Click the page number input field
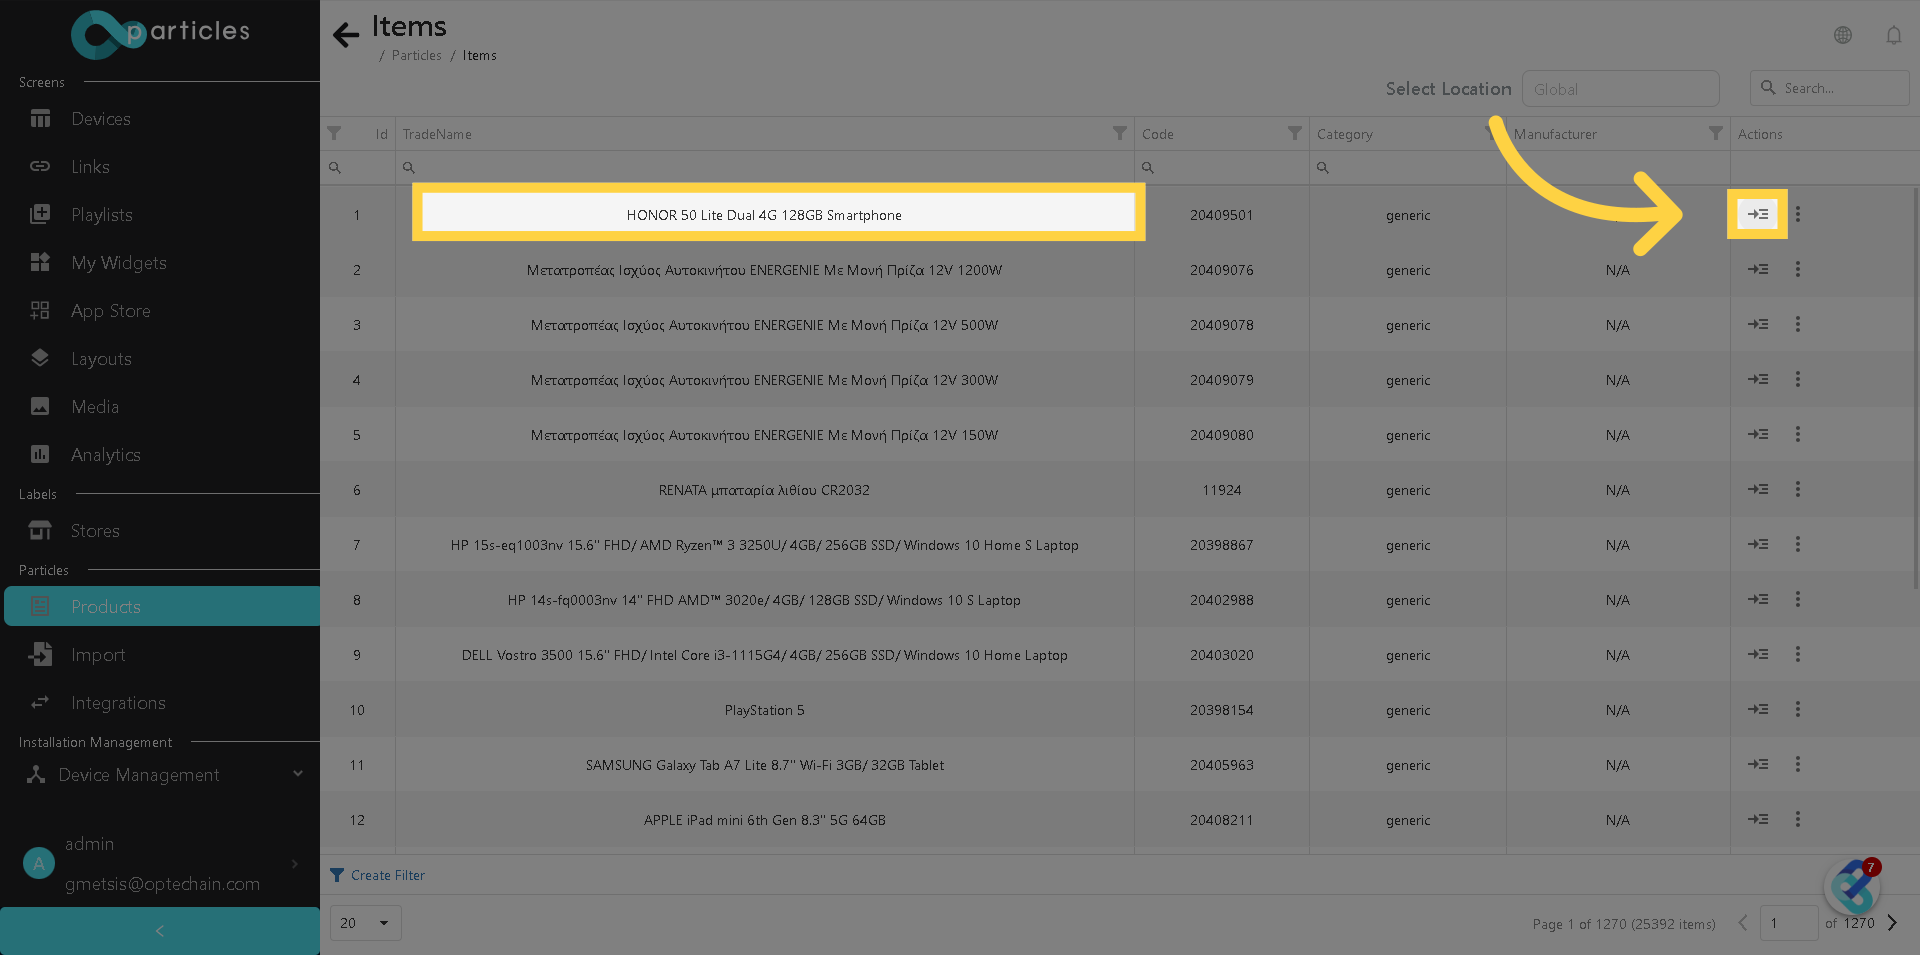Viewport: 1920px width, 955px height. pyautogui.click(x=1789, y=923)
